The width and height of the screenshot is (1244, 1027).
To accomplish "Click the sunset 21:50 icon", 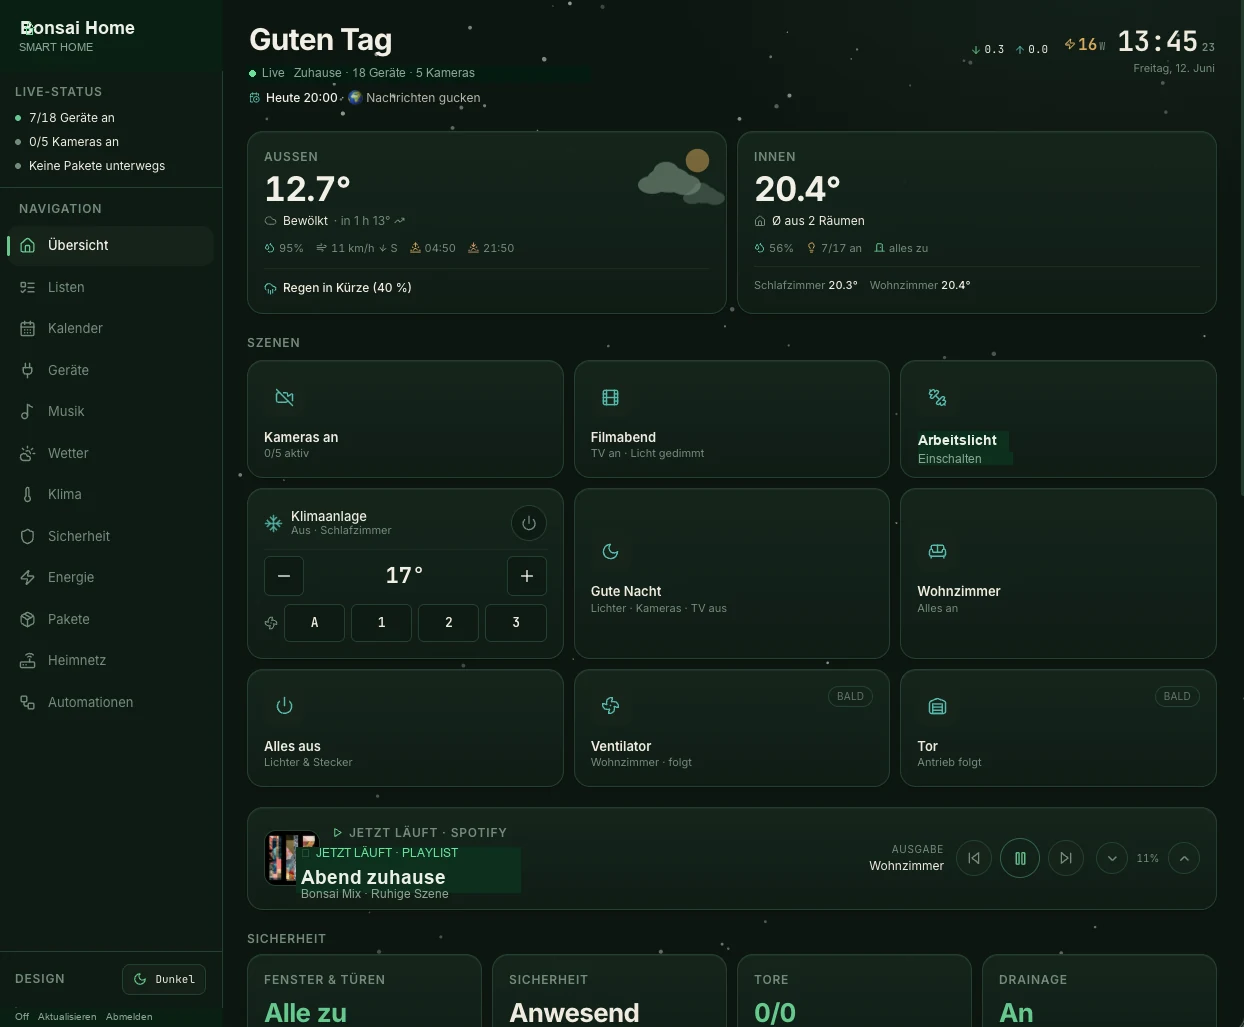I will (473, 248).
